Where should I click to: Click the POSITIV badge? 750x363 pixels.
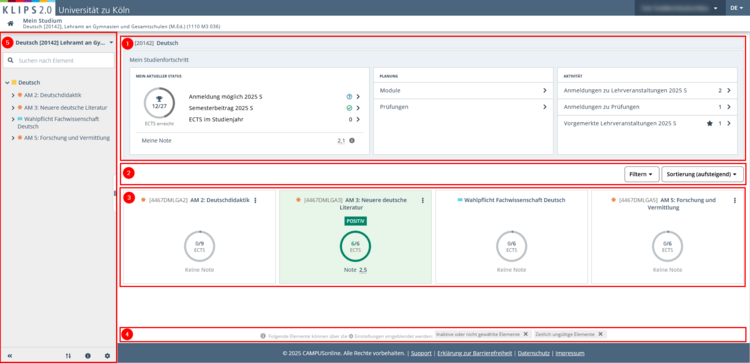click(355, 221)
